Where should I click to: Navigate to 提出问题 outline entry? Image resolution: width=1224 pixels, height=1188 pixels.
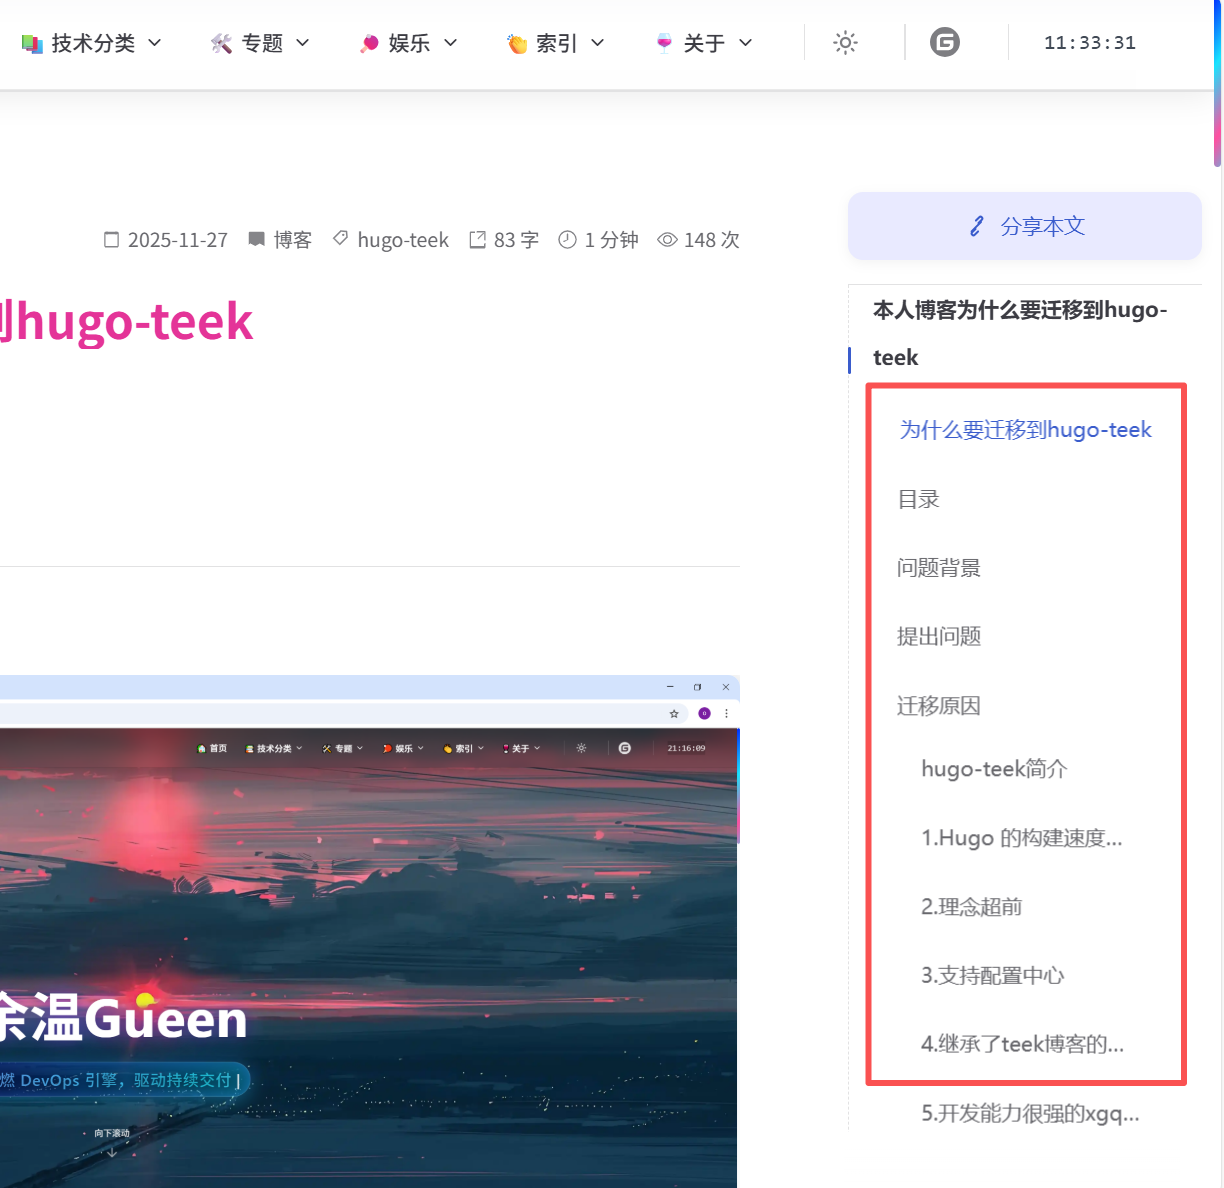938,637
